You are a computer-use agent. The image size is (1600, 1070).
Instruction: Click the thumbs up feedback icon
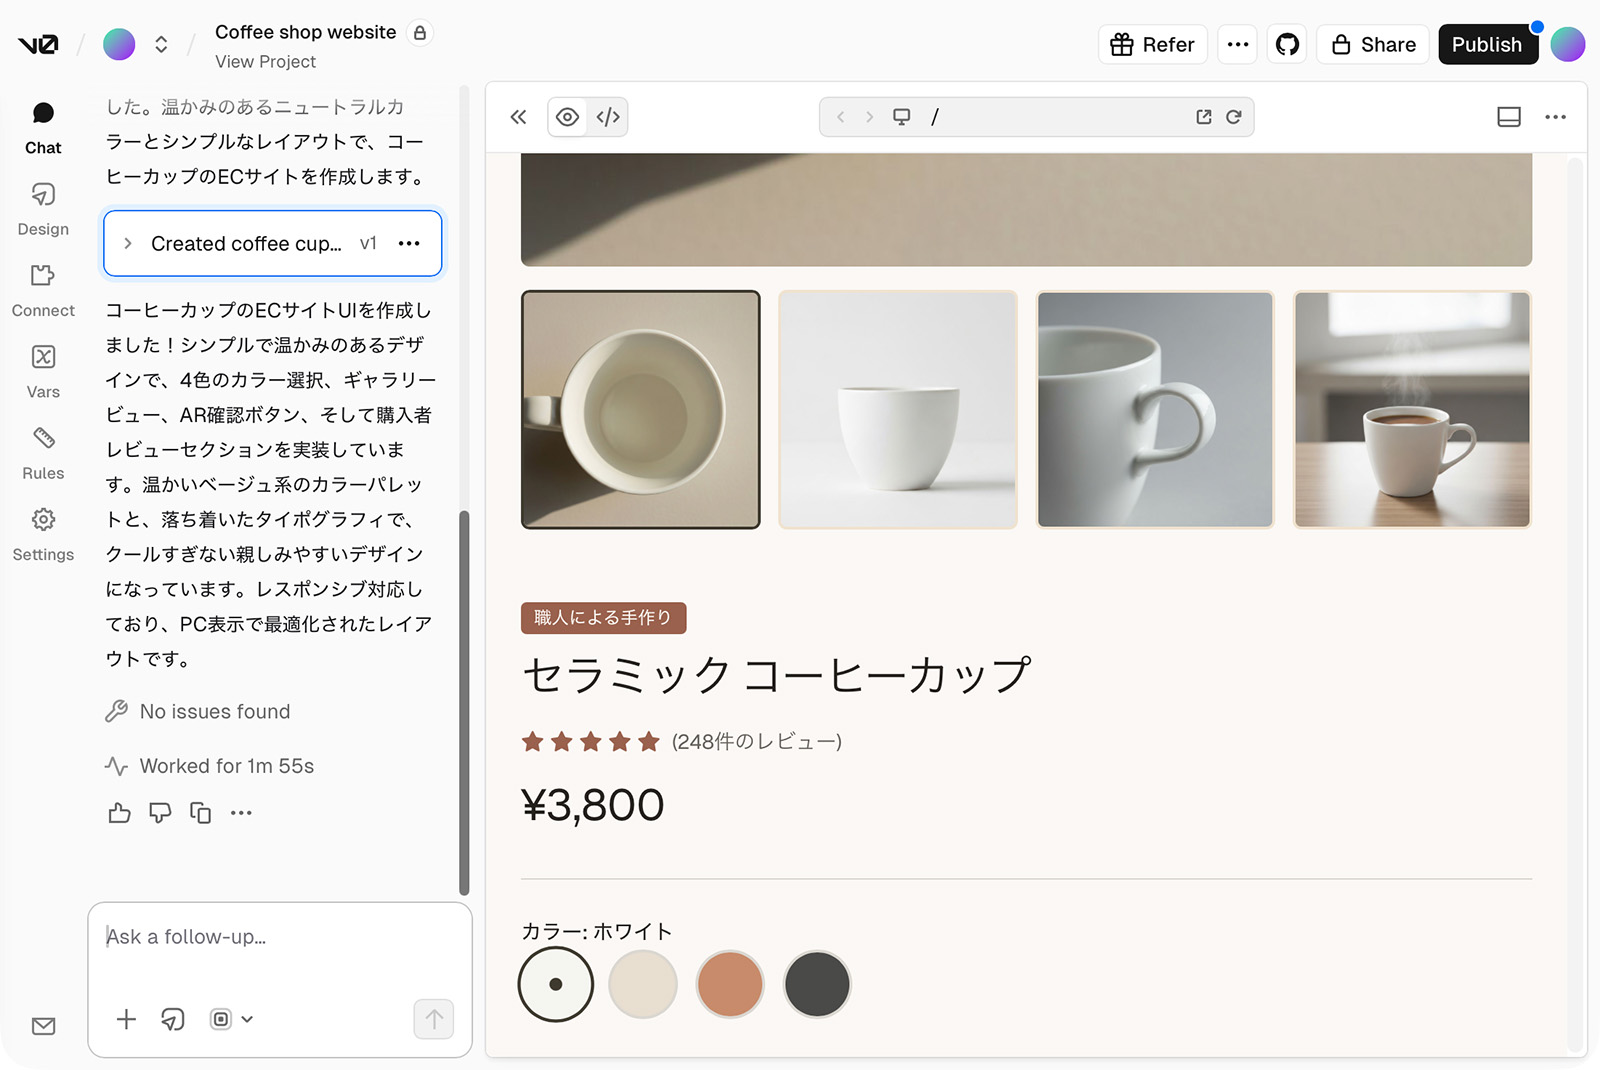click(119, 813)
